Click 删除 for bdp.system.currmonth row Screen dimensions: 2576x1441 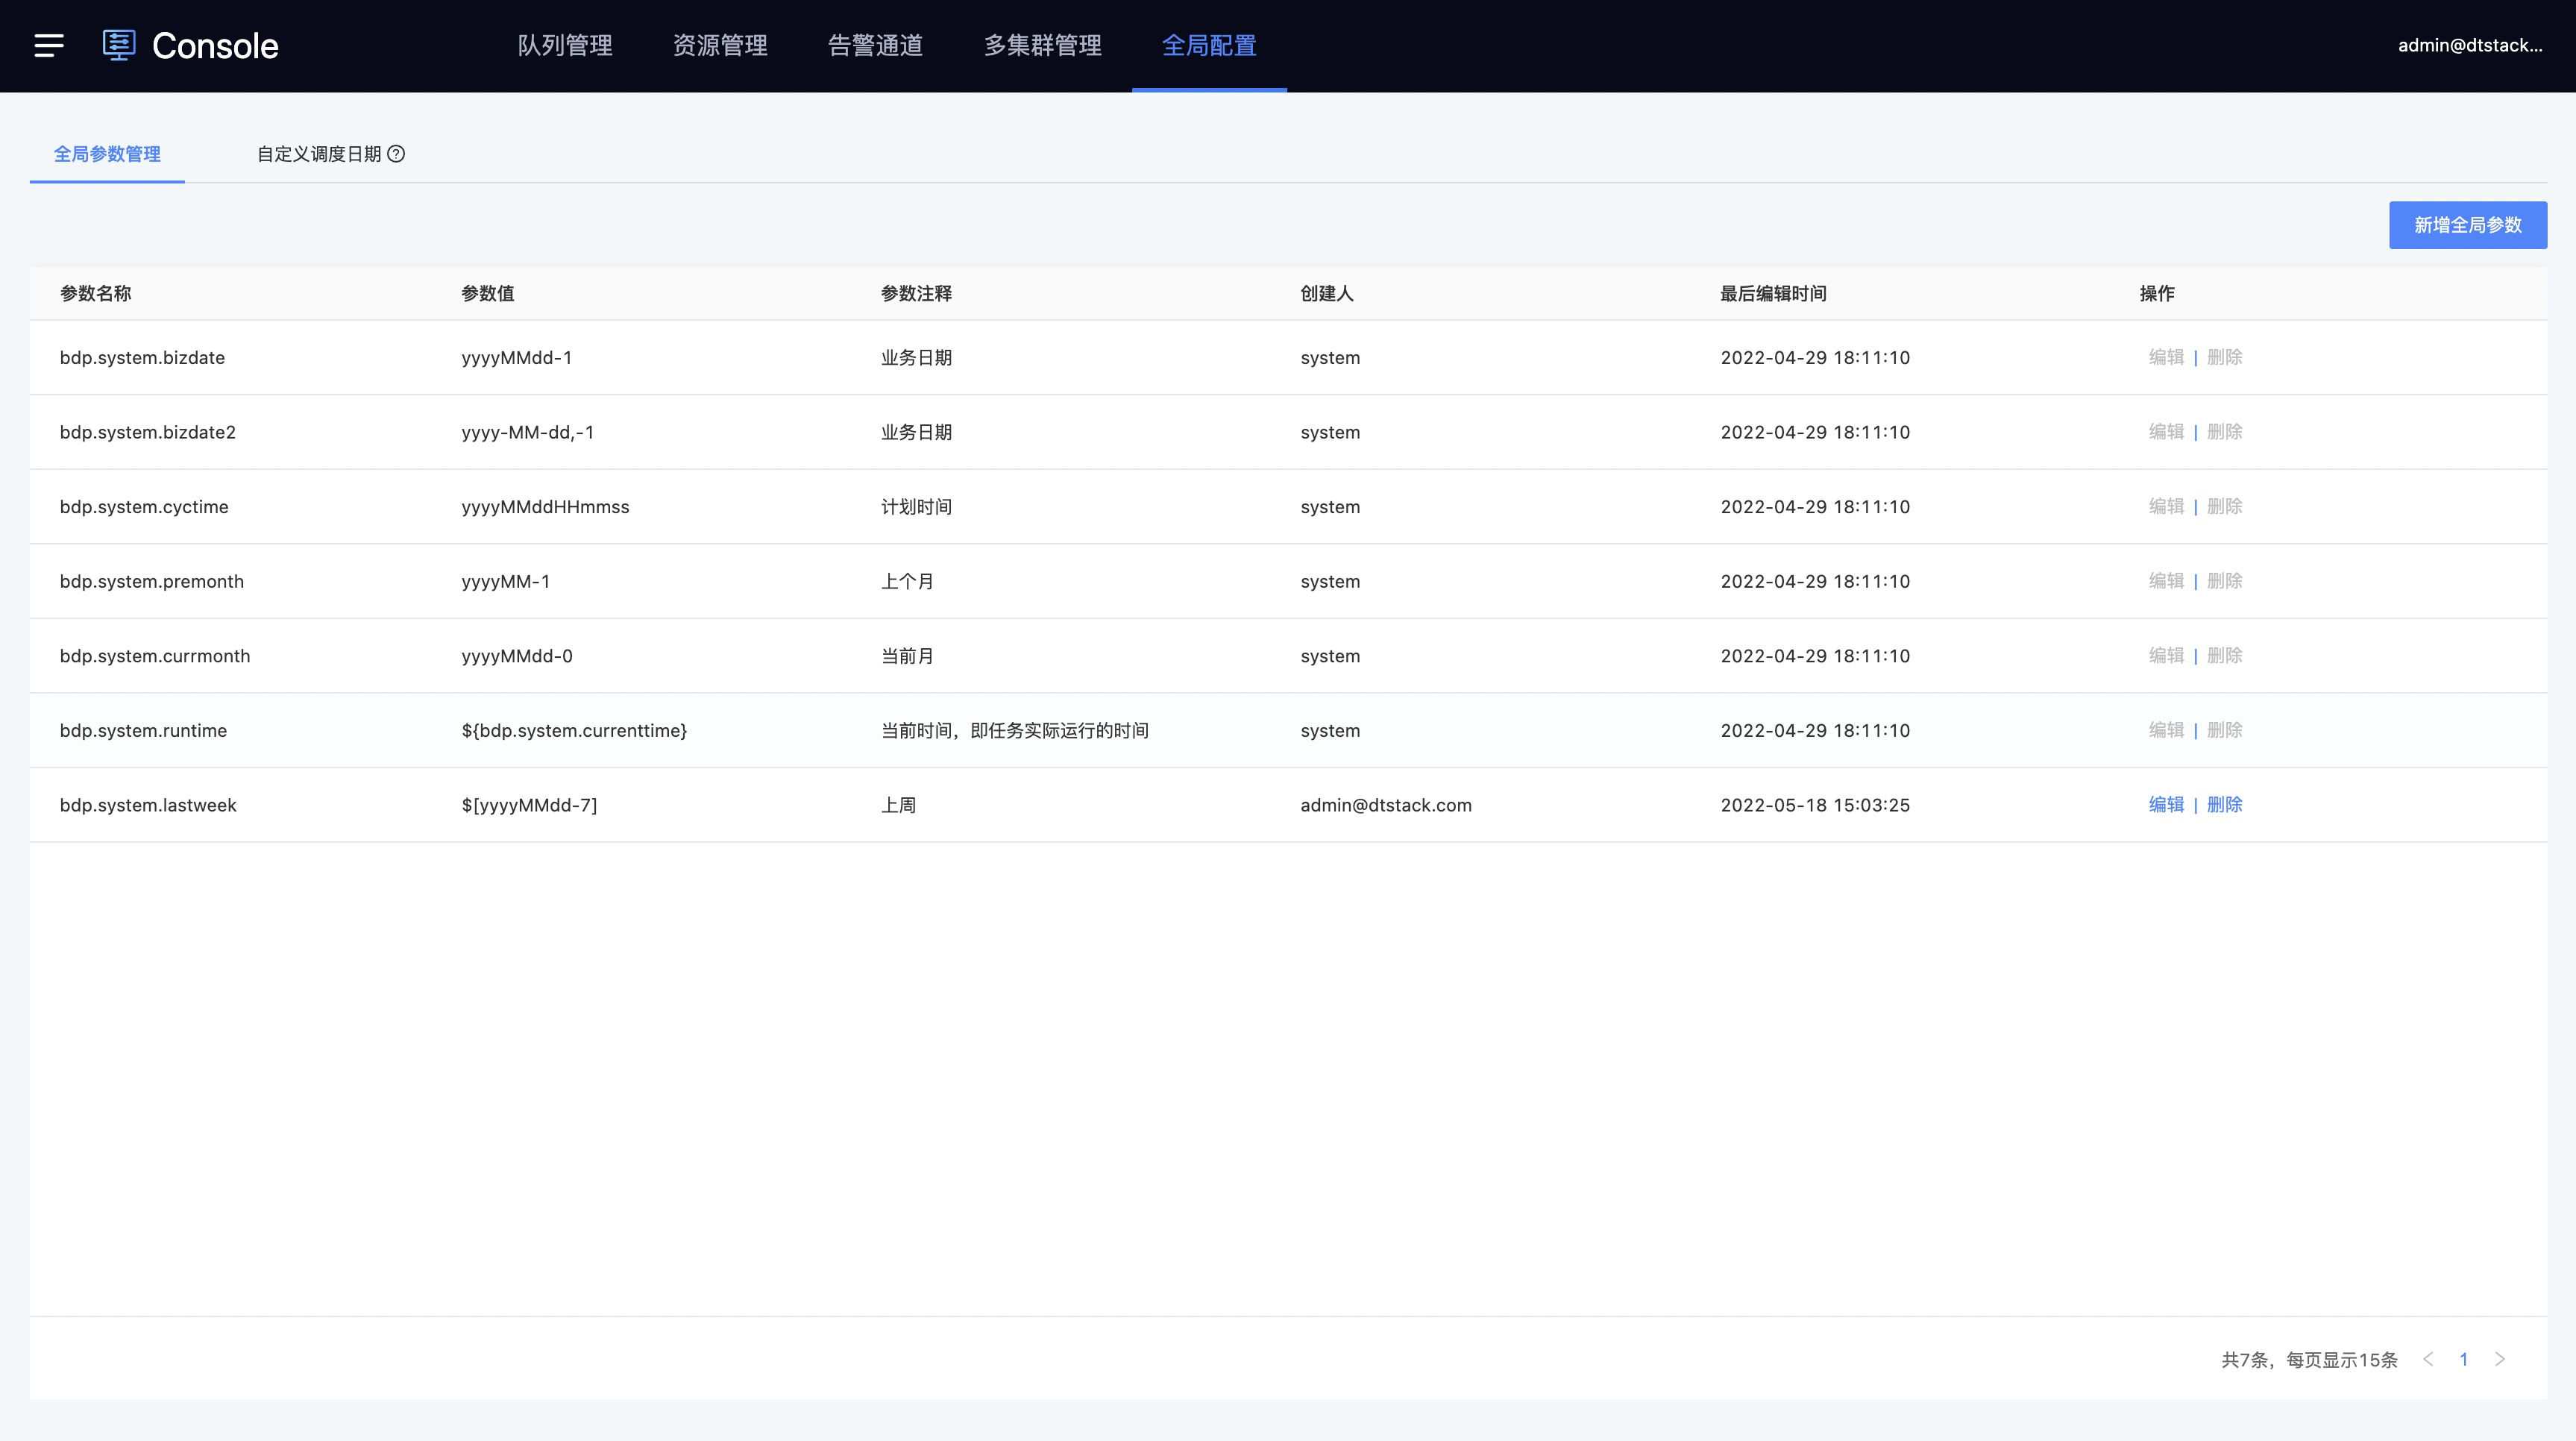click(2224, 656)
